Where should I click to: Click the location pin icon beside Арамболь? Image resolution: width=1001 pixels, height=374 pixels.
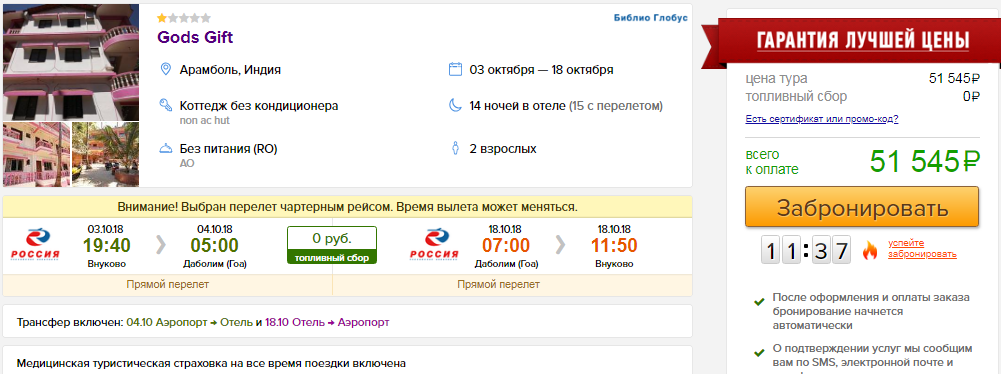165,69
